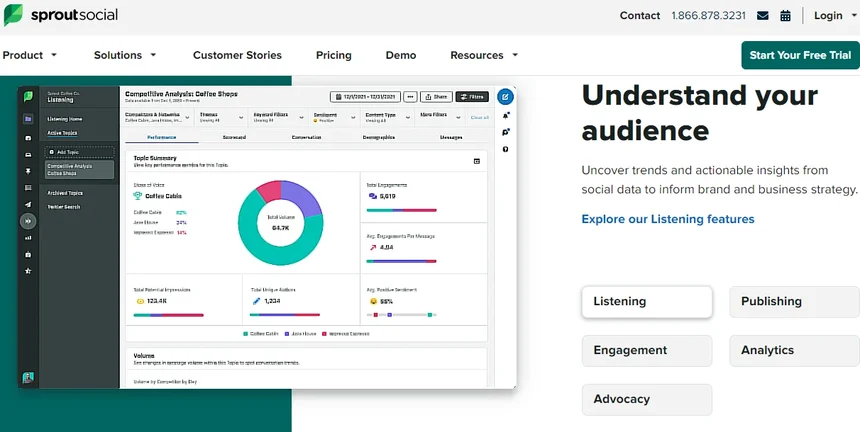The image size is (860, 432).
Task: Select the highlighted Listening waveform icon
Action: click(x=28, y=221)
